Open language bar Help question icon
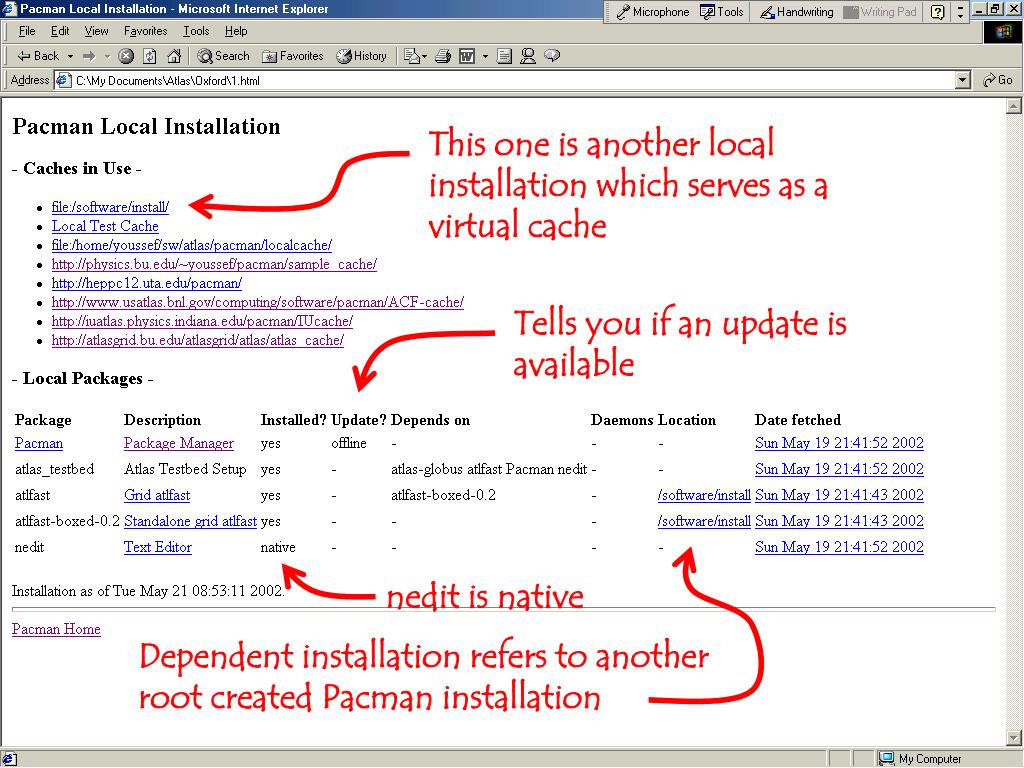 pyautogui.click(x=937, y=12)
